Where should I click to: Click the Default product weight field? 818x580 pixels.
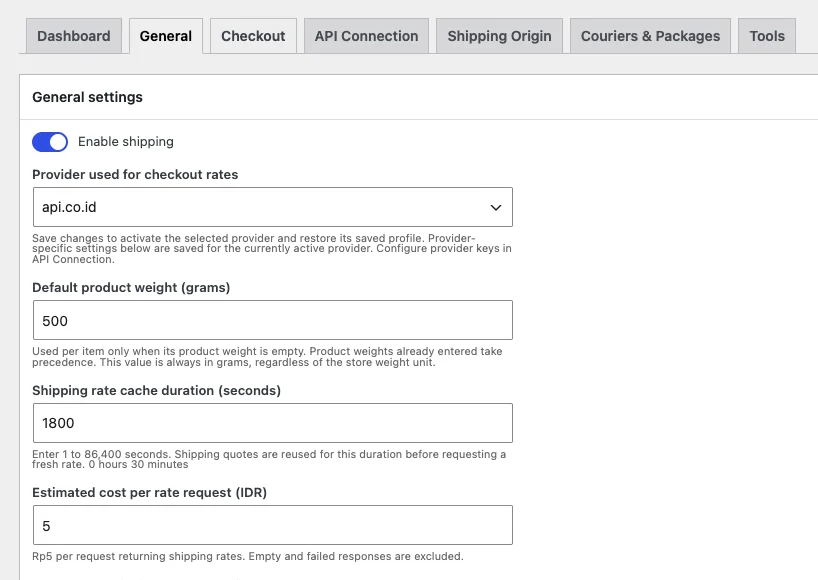pyautogui.click(x=273, y=320)
